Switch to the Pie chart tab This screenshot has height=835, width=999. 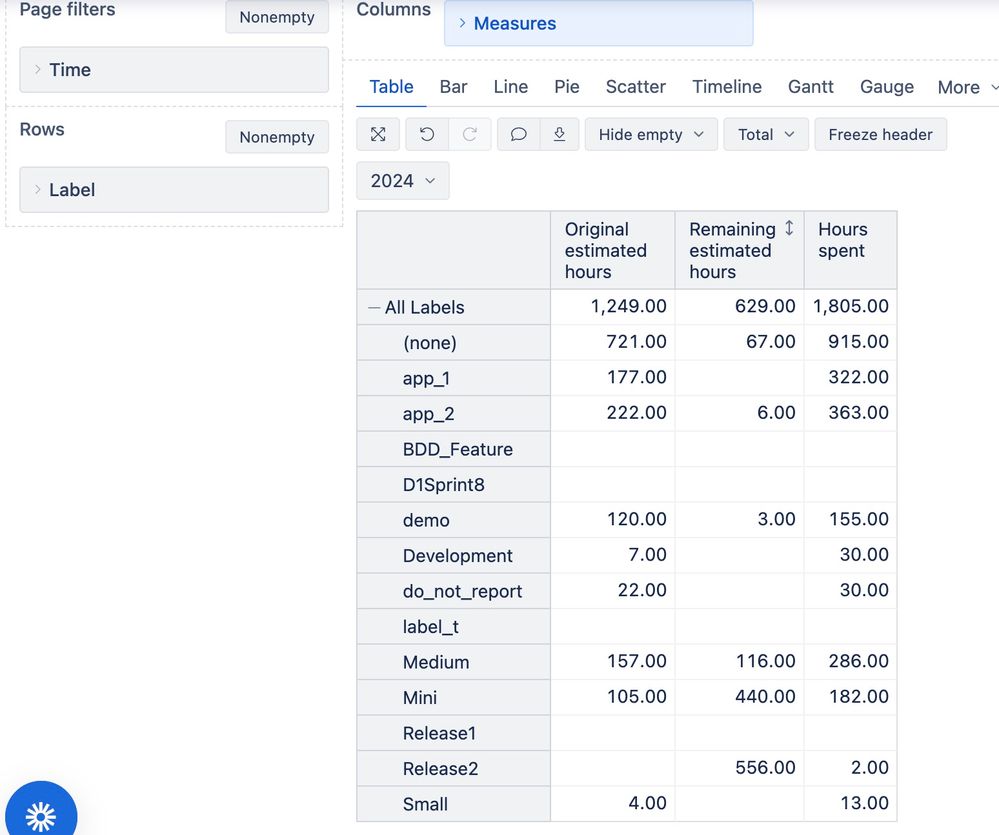pyautogui.click(x=567, y=87)
